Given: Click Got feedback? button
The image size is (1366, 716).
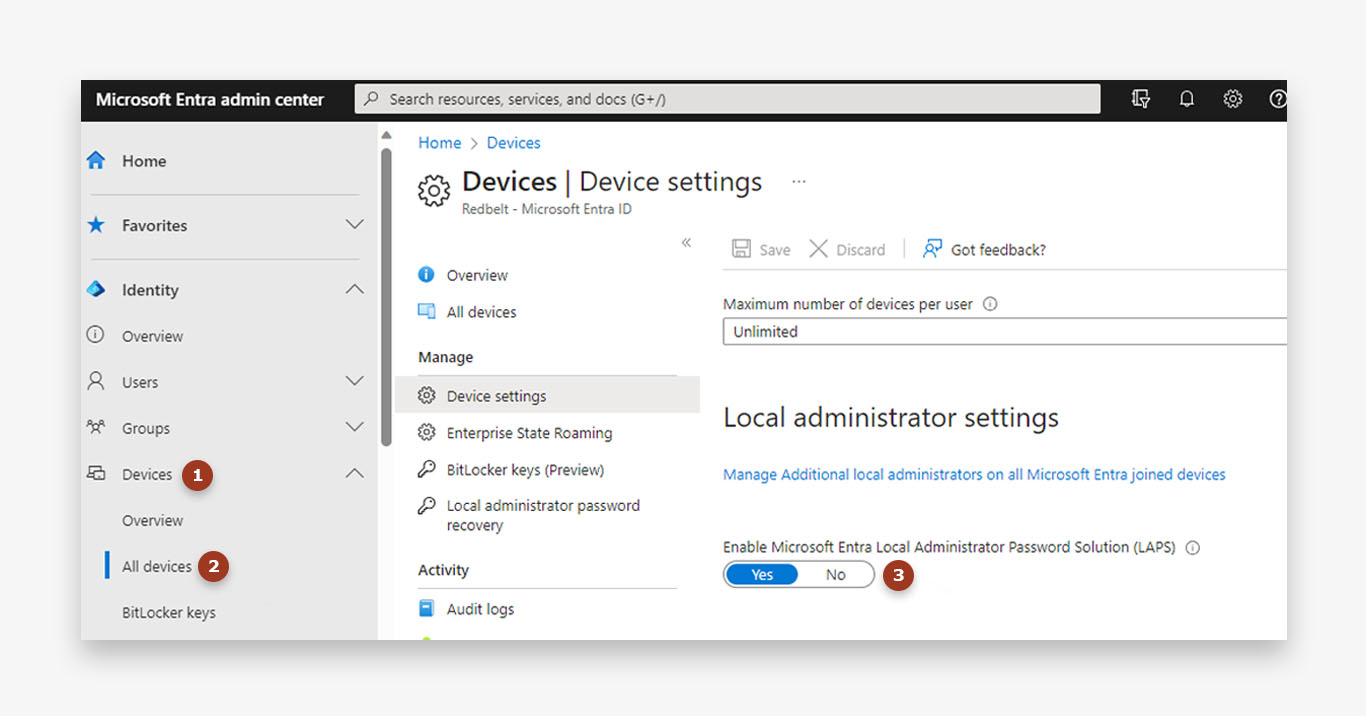Looking at the screenshot, I should coord(984,249).
